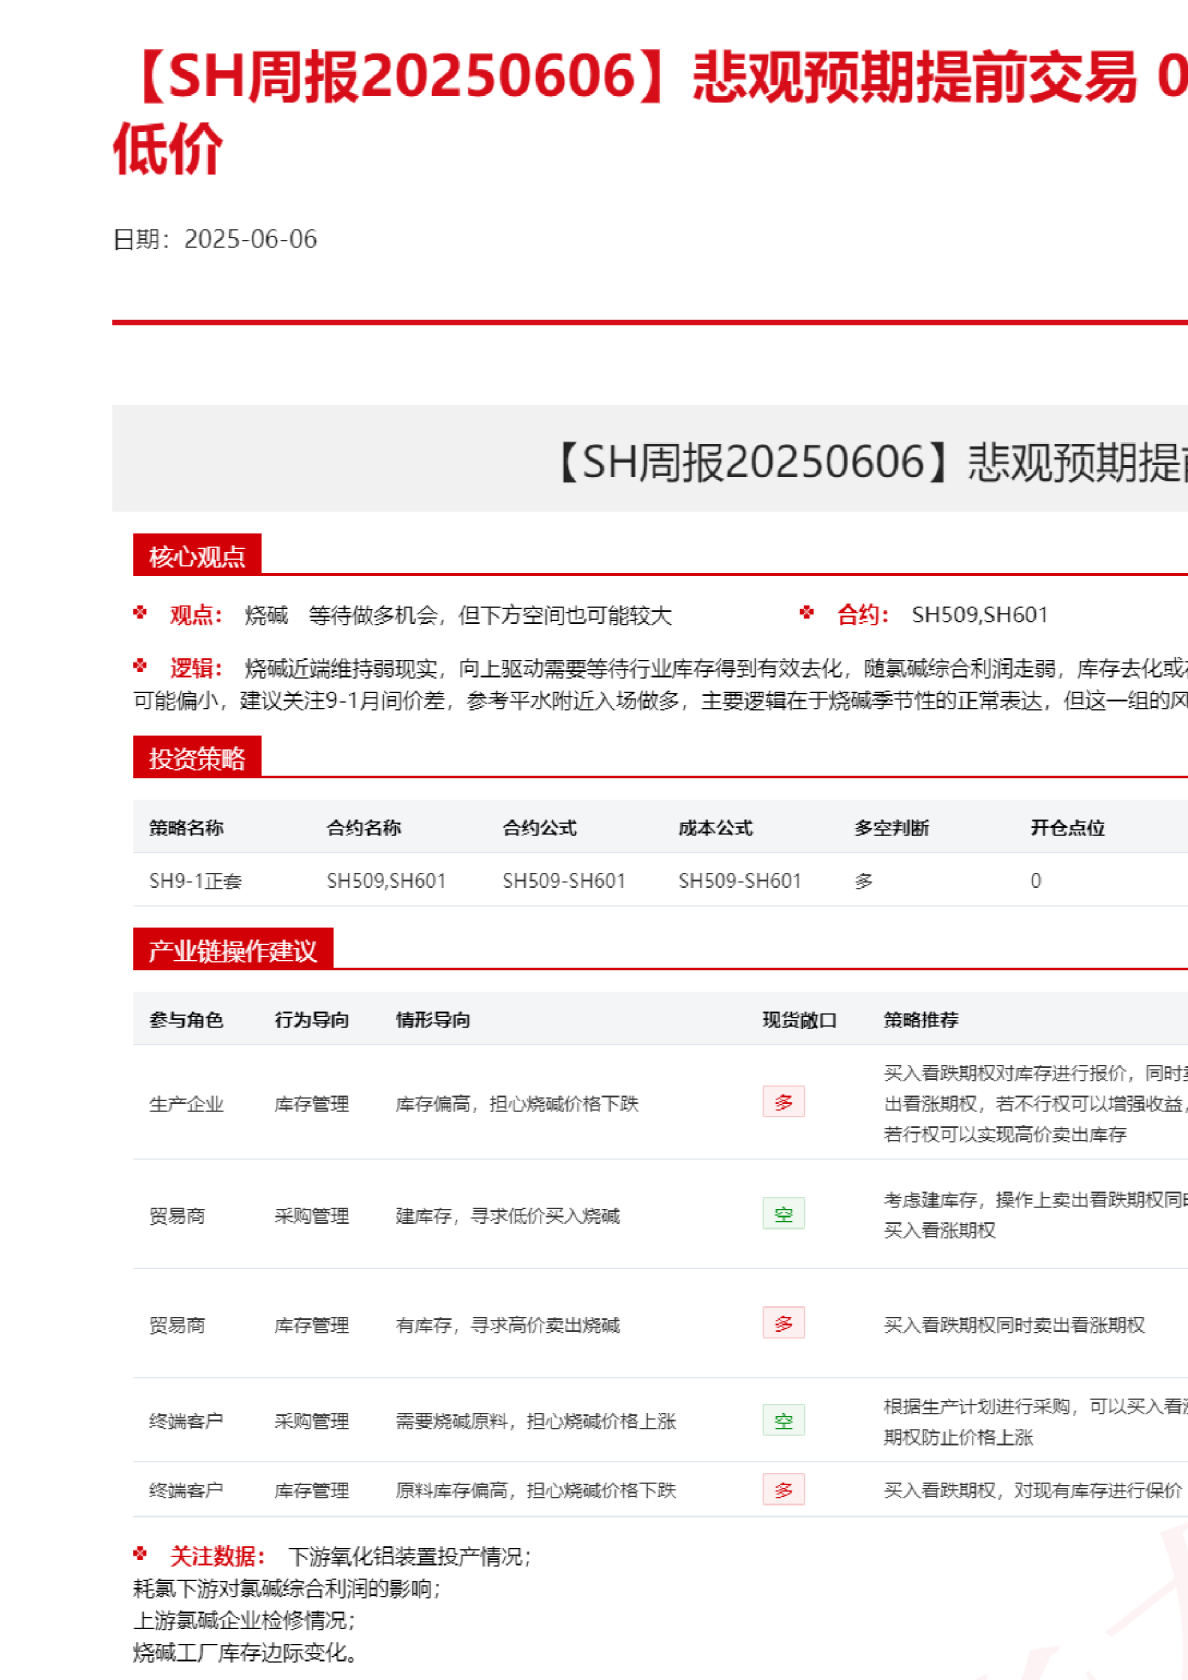The width and height of the screenshot is (1188, 1680).
Task: Click the 多空判断 column header
Action: pos(891,828)
